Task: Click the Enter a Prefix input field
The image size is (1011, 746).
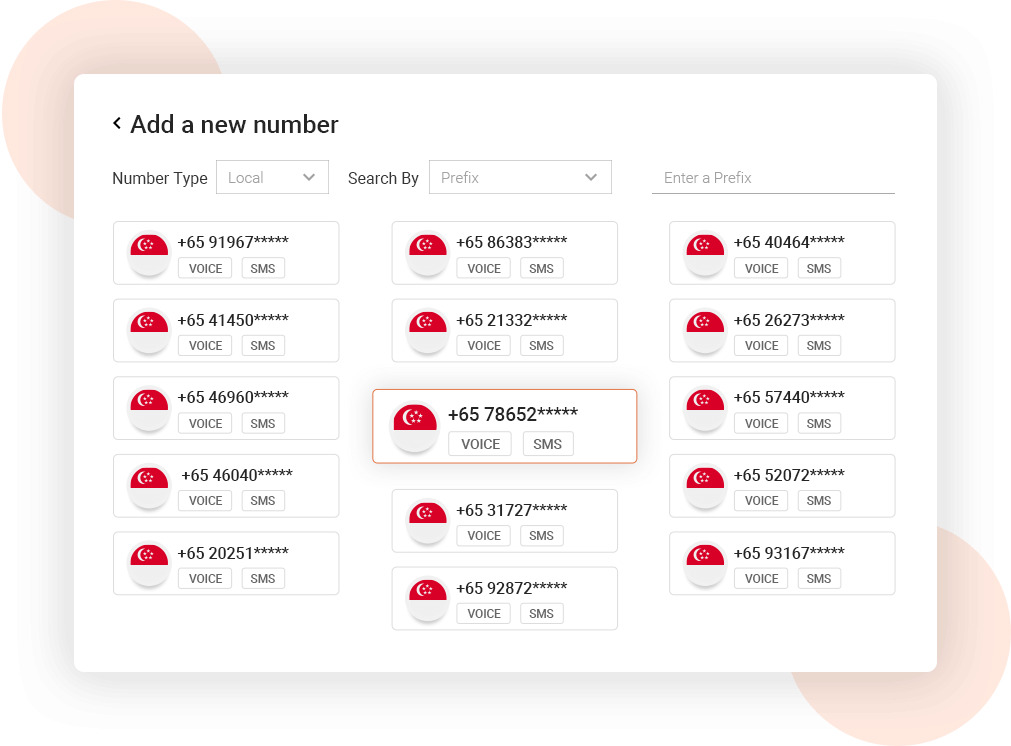Action: tap(774, 177)
